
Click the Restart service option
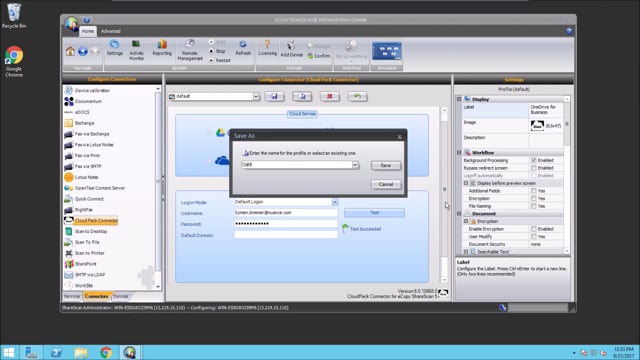click(220, 60)
